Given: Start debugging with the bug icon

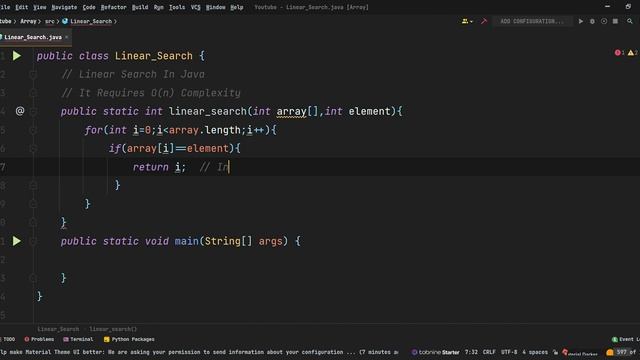Looking at the screenshot, I should pyautogui.click(x=592, y=21).
